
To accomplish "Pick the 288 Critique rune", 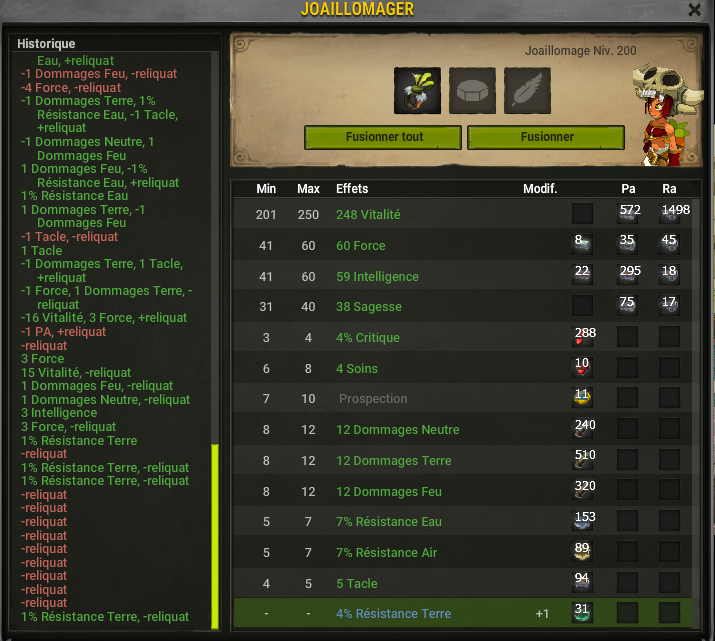I will click(x=582, y=336).
